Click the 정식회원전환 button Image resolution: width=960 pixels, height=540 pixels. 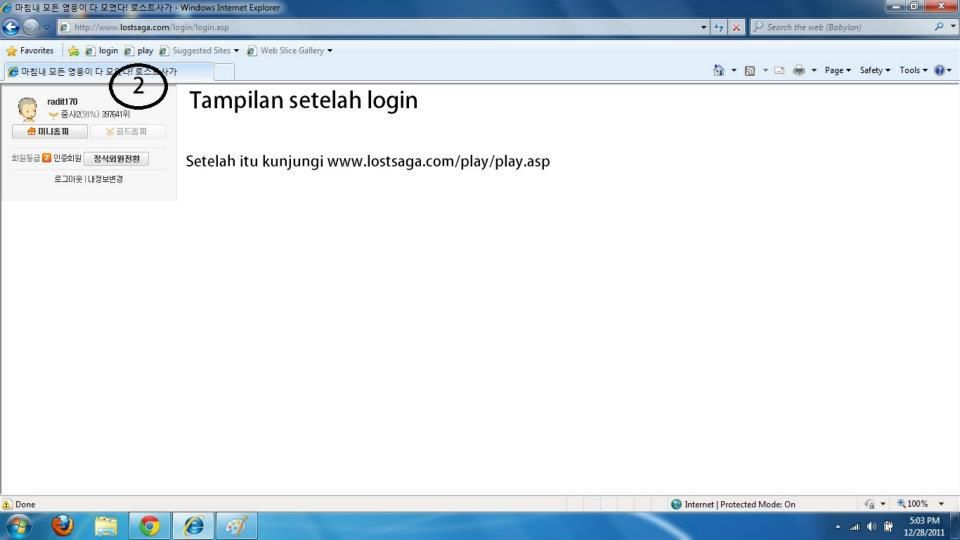coord(116,159)
